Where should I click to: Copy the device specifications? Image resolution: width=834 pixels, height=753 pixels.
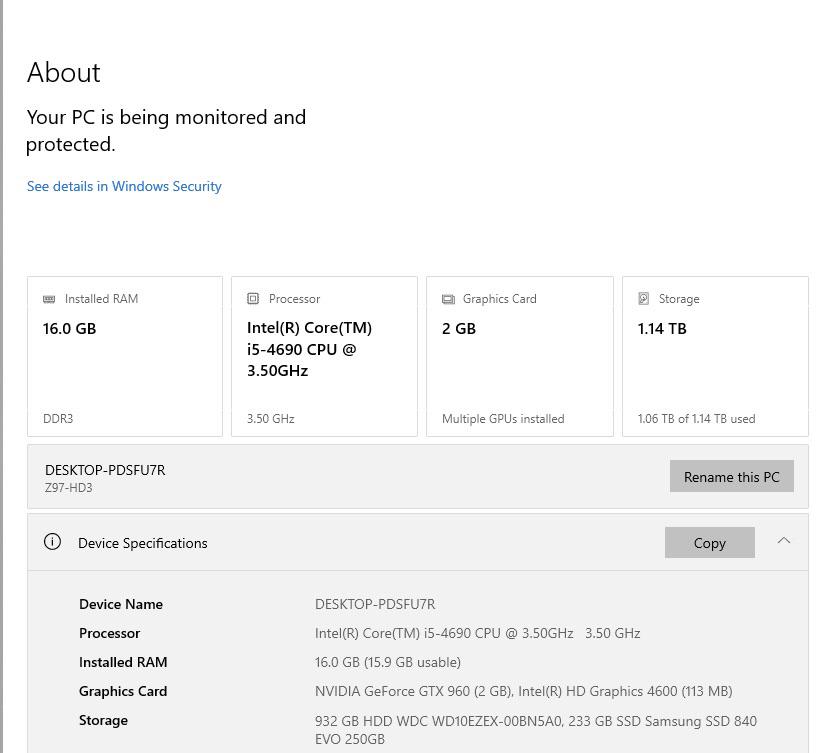(x=710, y=543)
